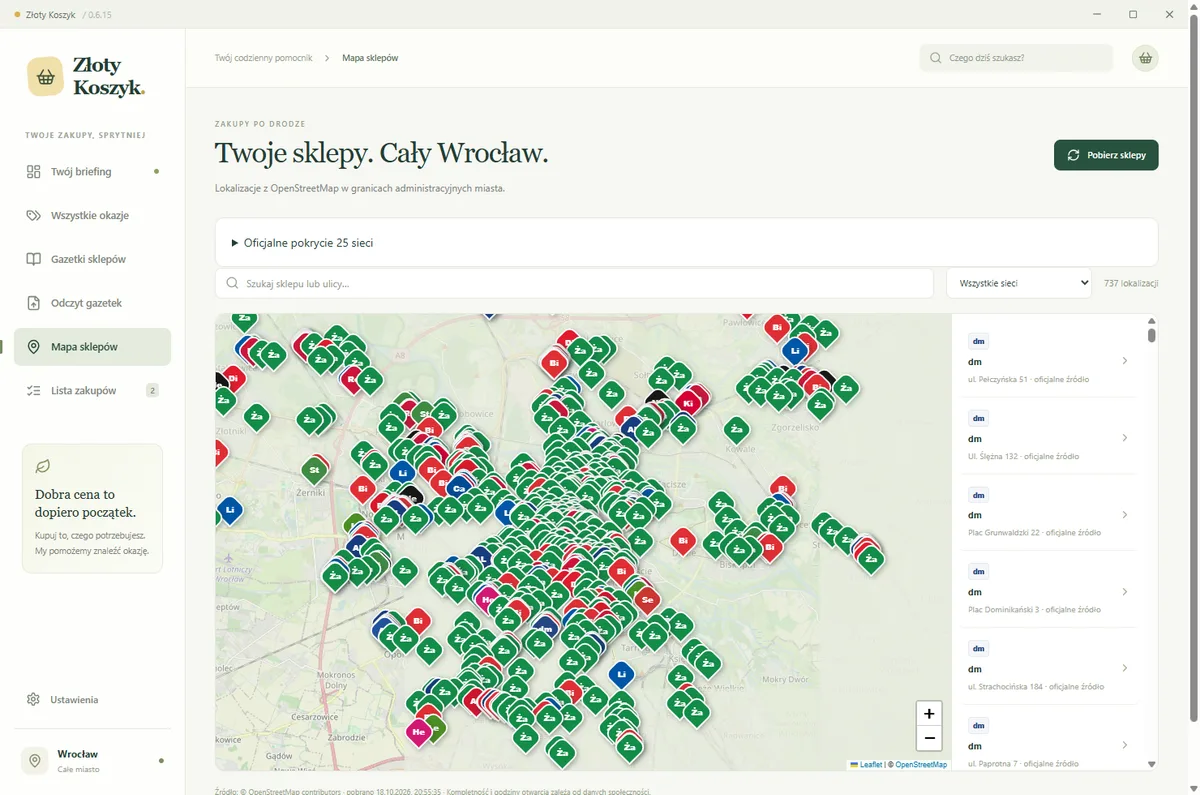Open chevron for dm Plac Dominikański 3
The image size is (1200, 795).
point(1125,592)
